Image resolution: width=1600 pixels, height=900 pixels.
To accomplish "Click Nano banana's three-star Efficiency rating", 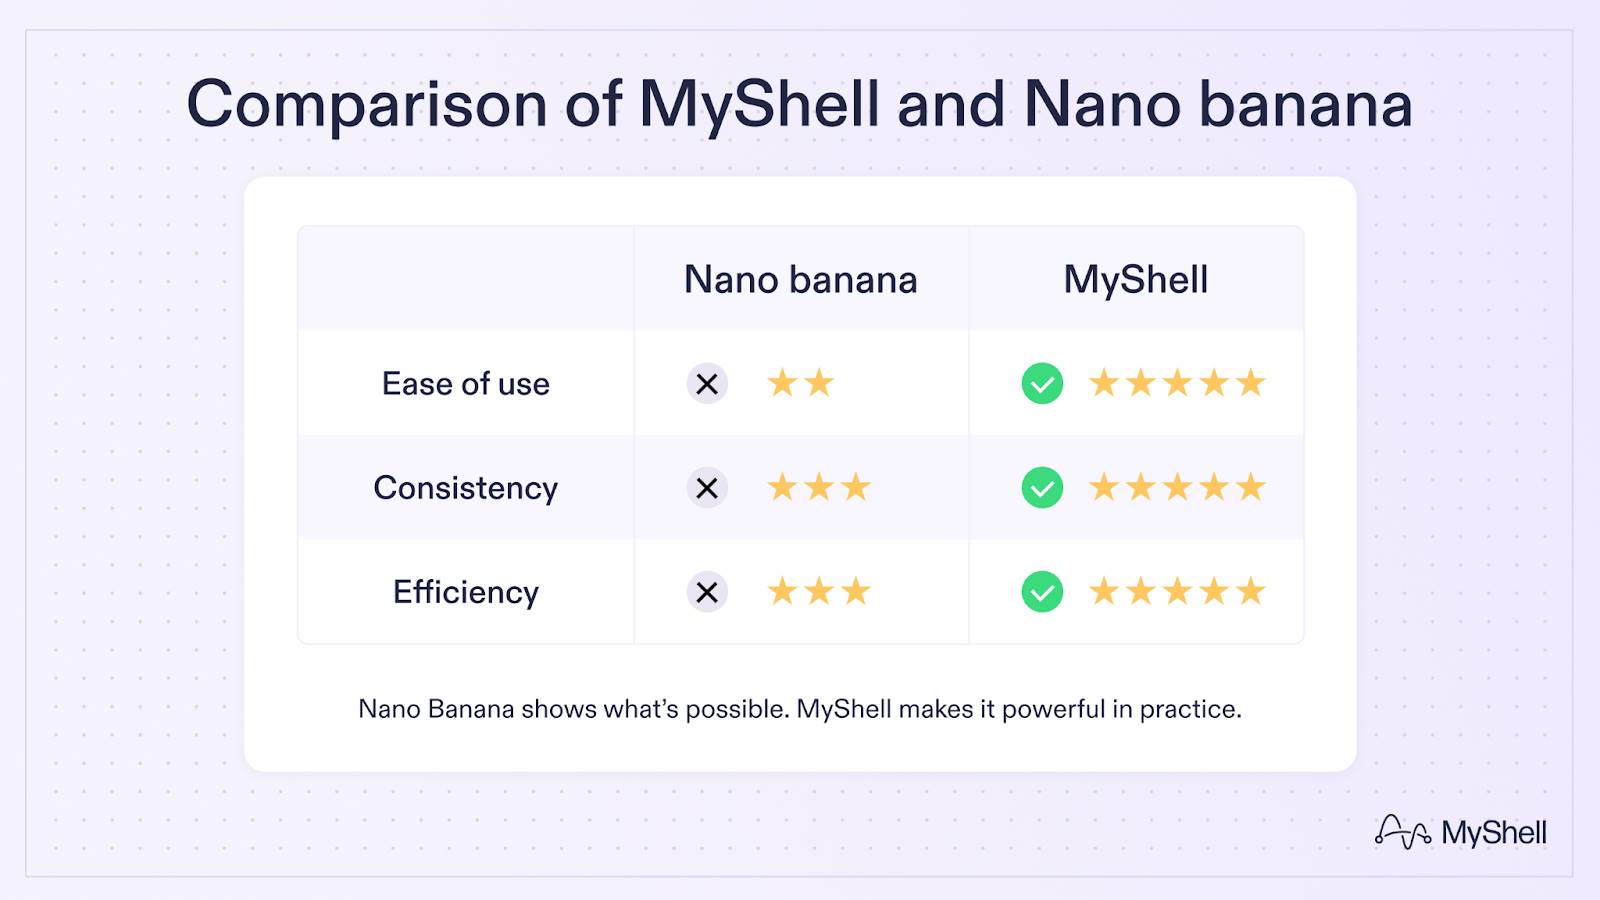I will point(818,592).
